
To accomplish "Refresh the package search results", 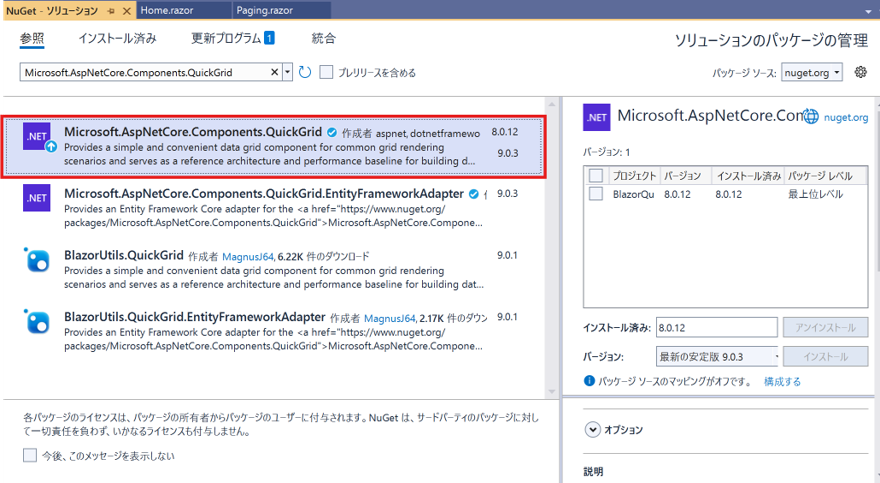I will 305,72.
